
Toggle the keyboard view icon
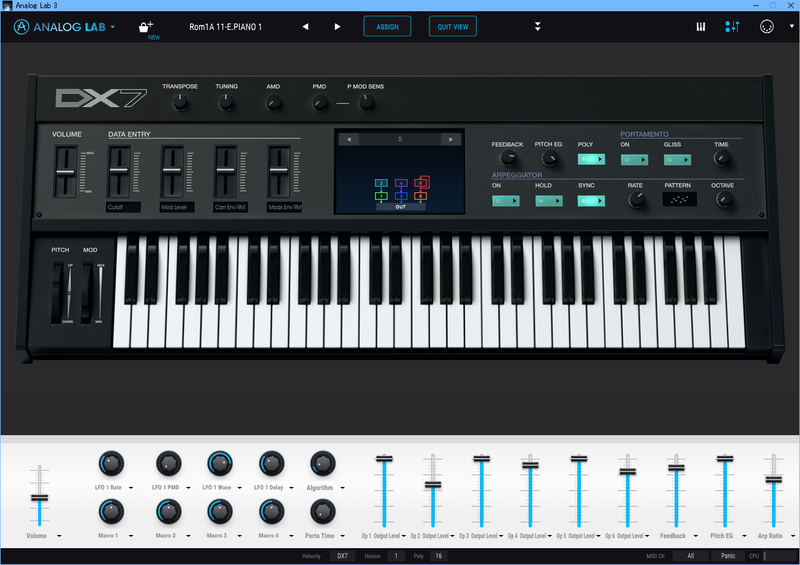point(701,27)
